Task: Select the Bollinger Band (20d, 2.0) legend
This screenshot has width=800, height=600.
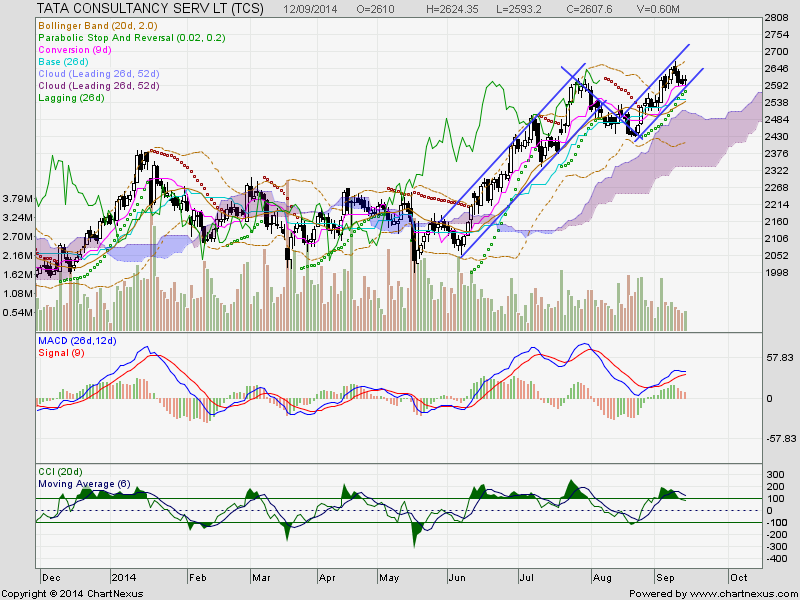Action: (x=98, y=26)
